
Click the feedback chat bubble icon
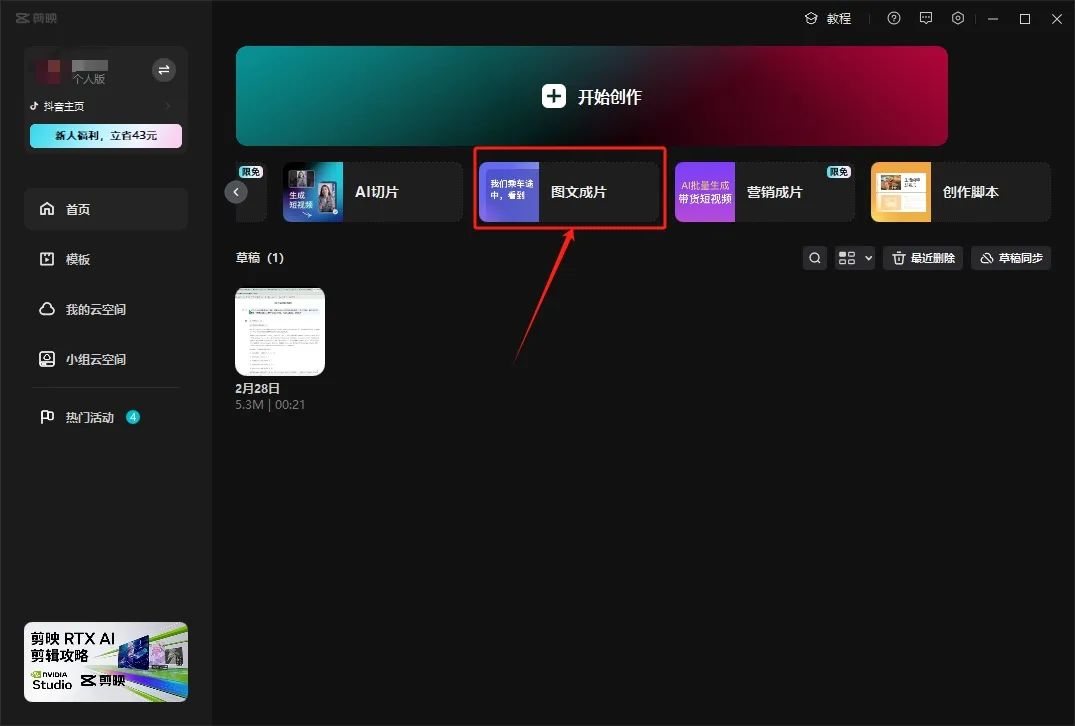pos(926,19)
